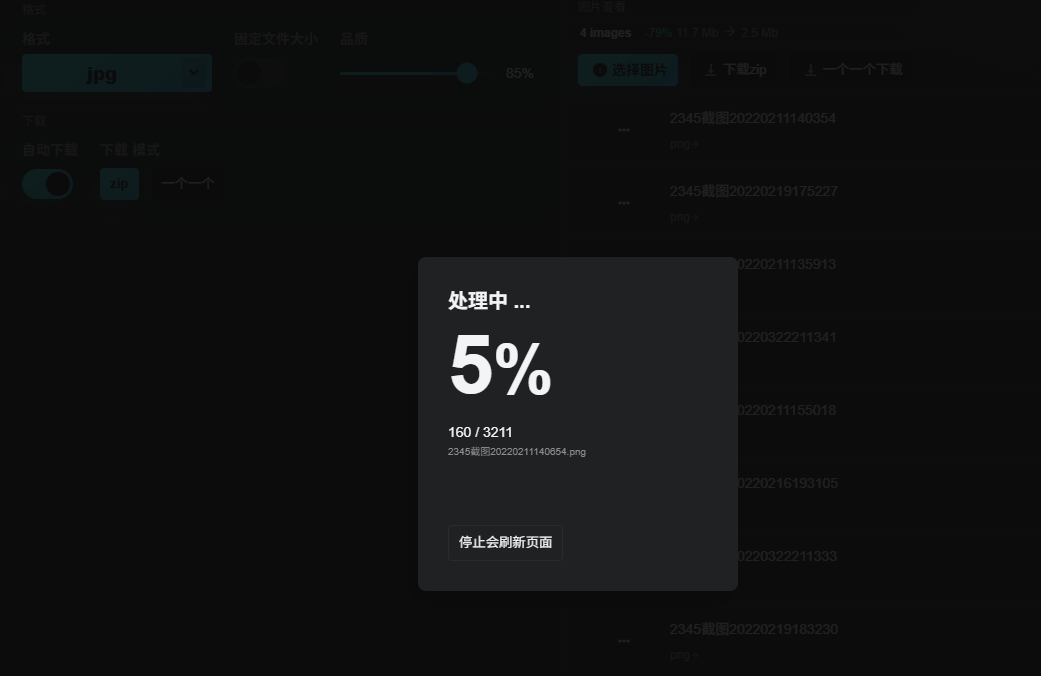This screenshot has height=676, width=1041.
Task: Click file entry ending 0220322211341
Action: (x=787, y=337)
